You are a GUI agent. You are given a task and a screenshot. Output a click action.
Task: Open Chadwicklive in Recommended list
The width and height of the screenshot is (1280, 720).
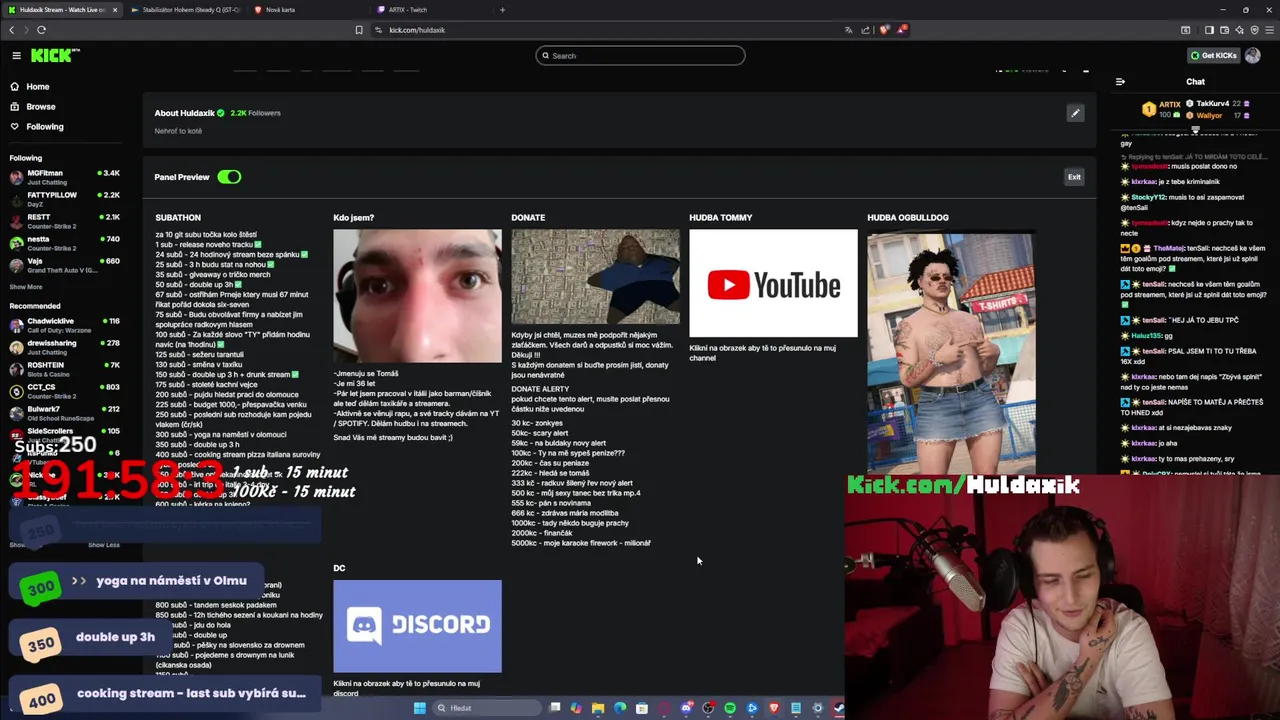pyautogui.click(x=64, y=325)
